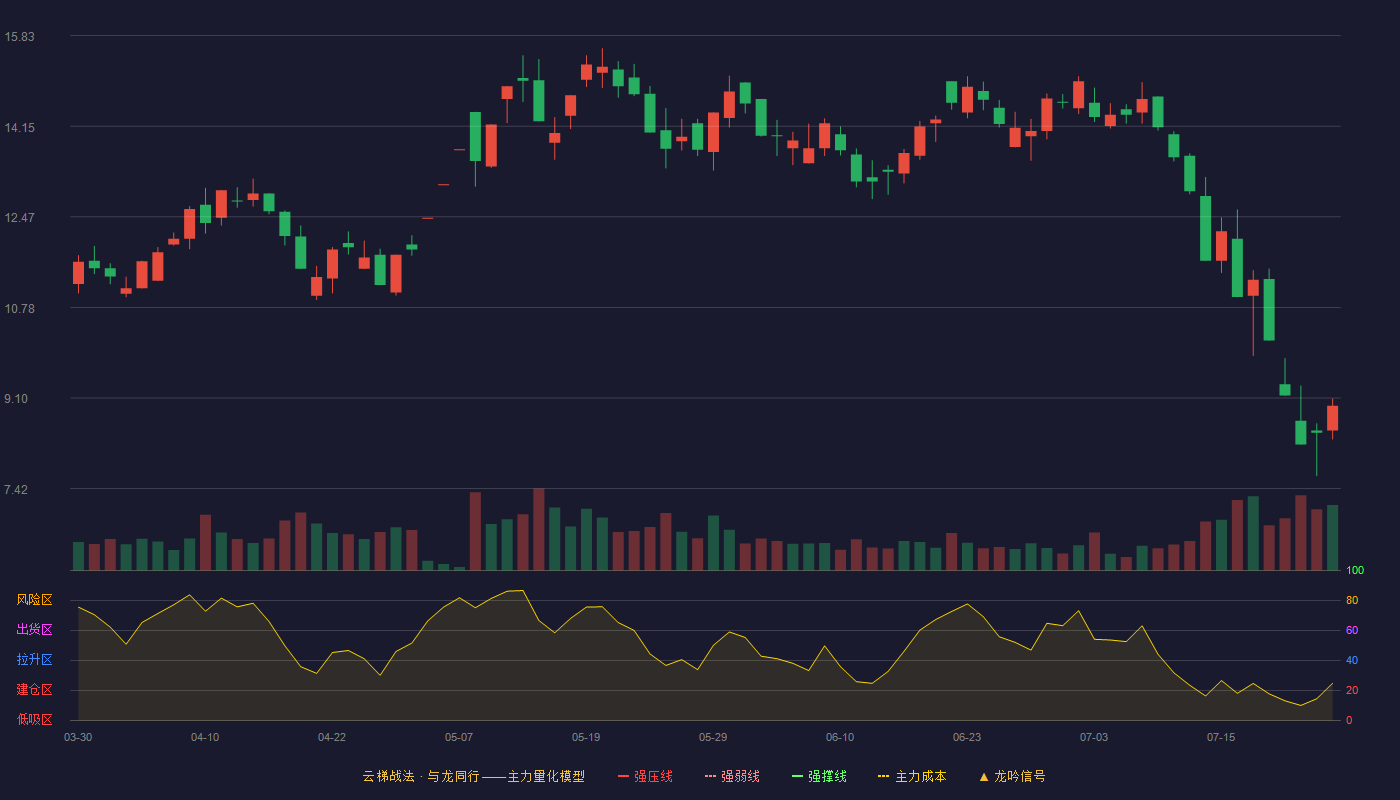Image resolution: width=1400 pixels, height=800 pixels.
Task: Click the 拉升区 zone label
Action: coord(34,660)
